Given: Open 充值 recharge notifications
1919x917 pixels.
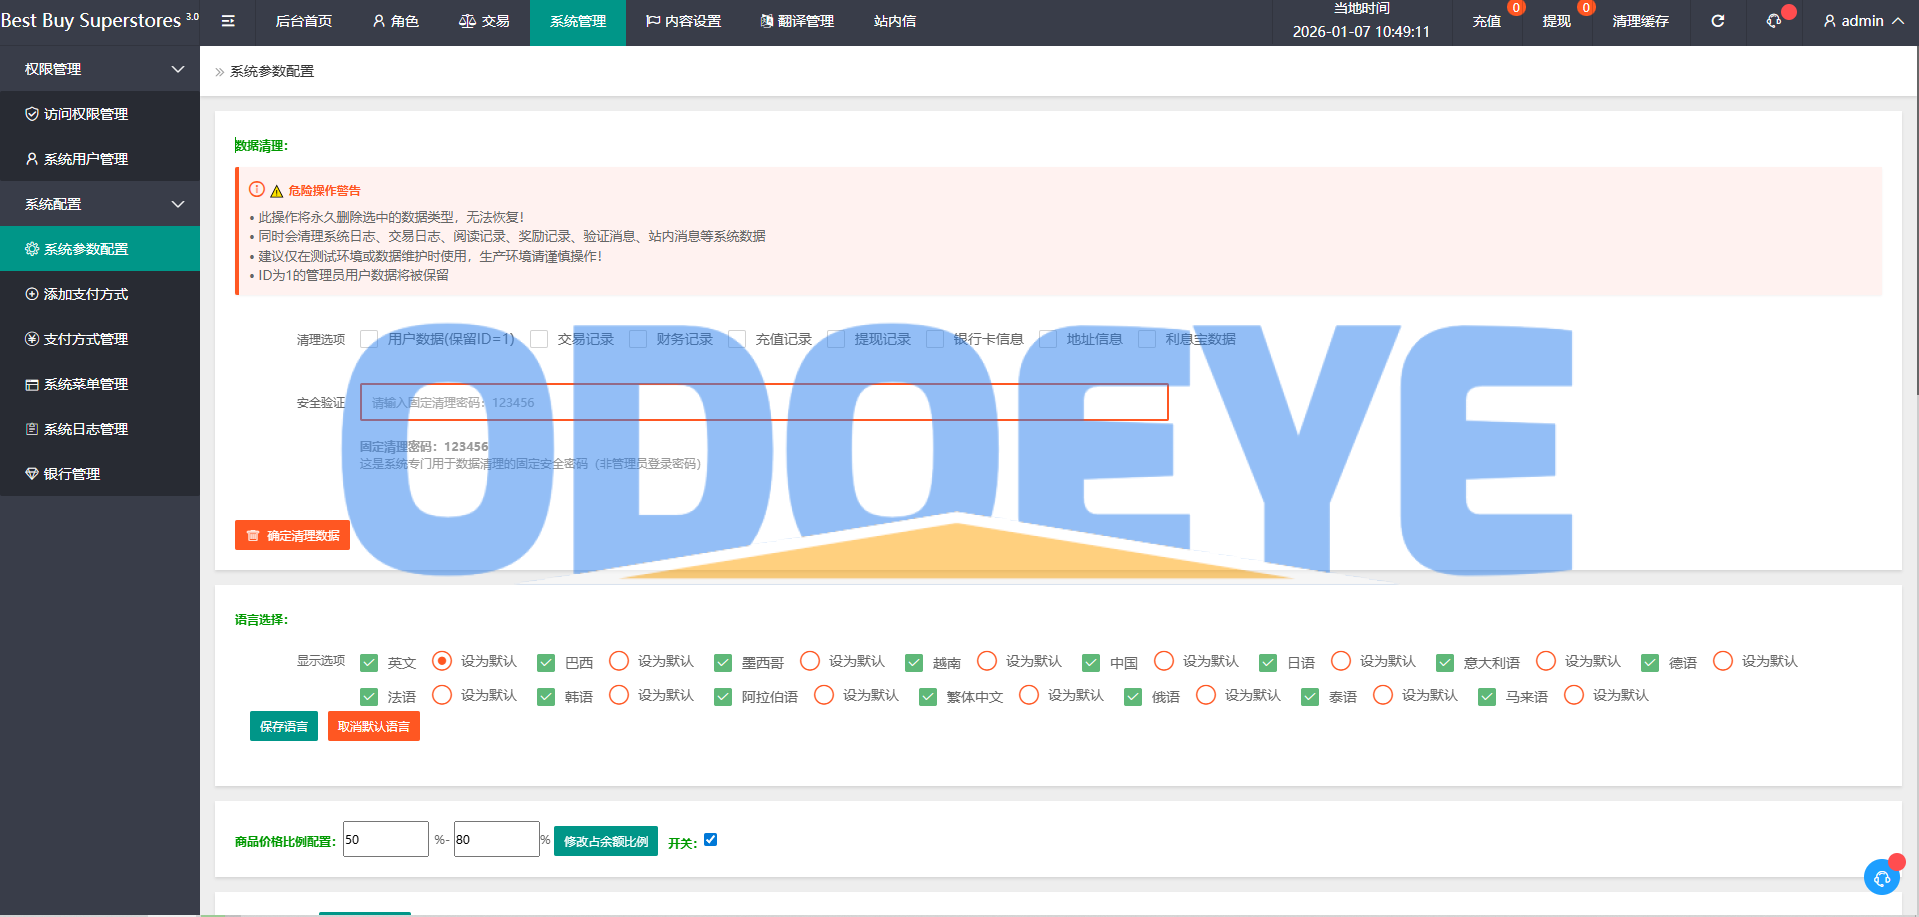Looking at the screenshot, I should point(1486,21).
